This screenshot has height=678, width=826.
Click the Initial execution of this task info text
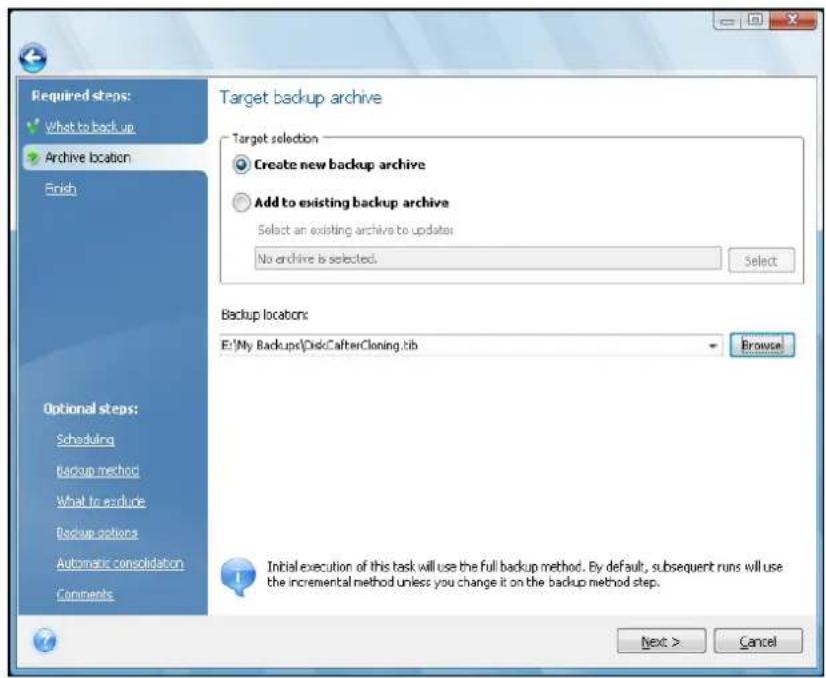coord(525,575)
